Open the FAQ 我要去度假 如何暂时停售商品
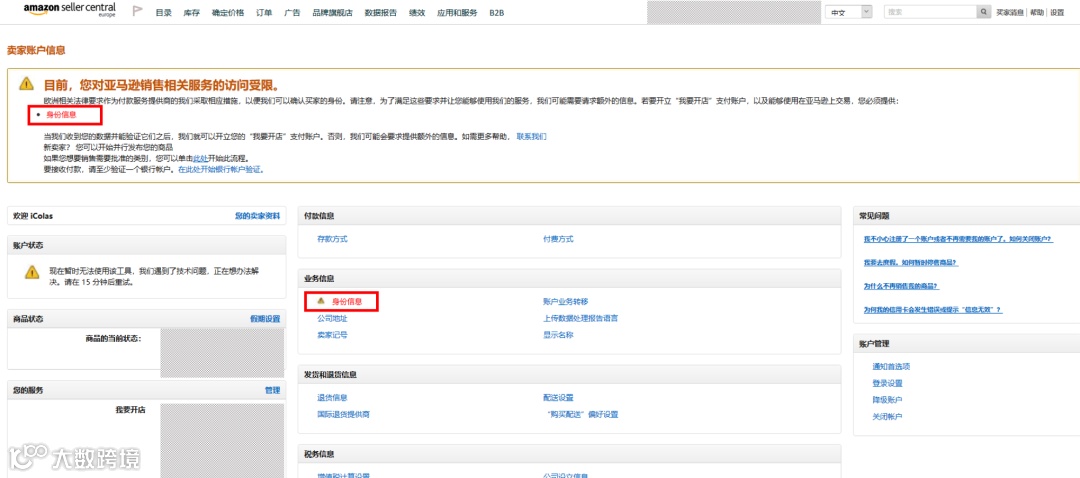This screenshot has width=1080, height=478. coord(911,262)
